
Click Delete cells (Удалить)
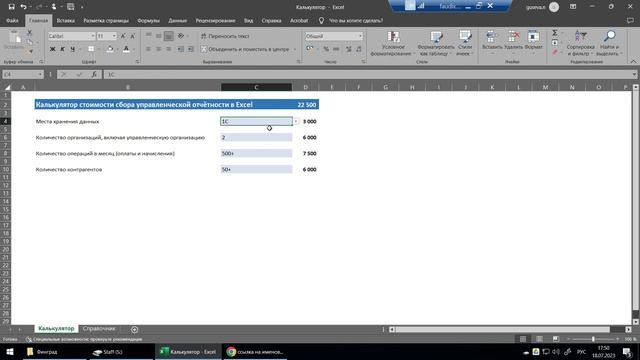pyautogui.click(x=513, y=41)
